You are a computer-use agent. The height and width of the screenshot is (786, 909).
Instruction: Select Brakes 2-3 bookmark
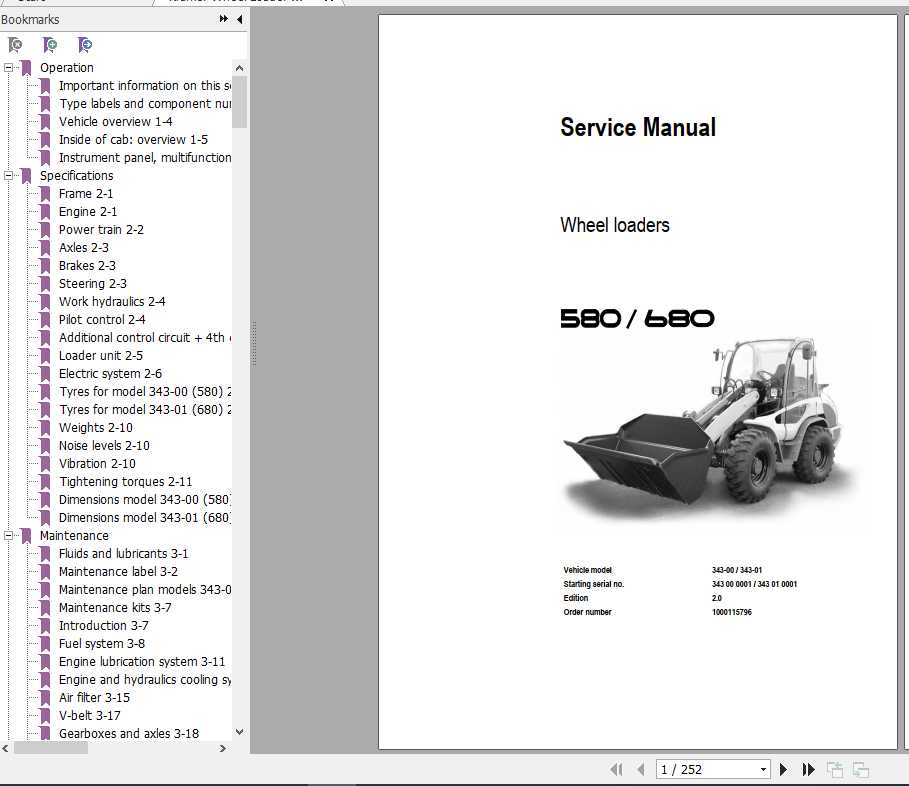tap(87, 265)
